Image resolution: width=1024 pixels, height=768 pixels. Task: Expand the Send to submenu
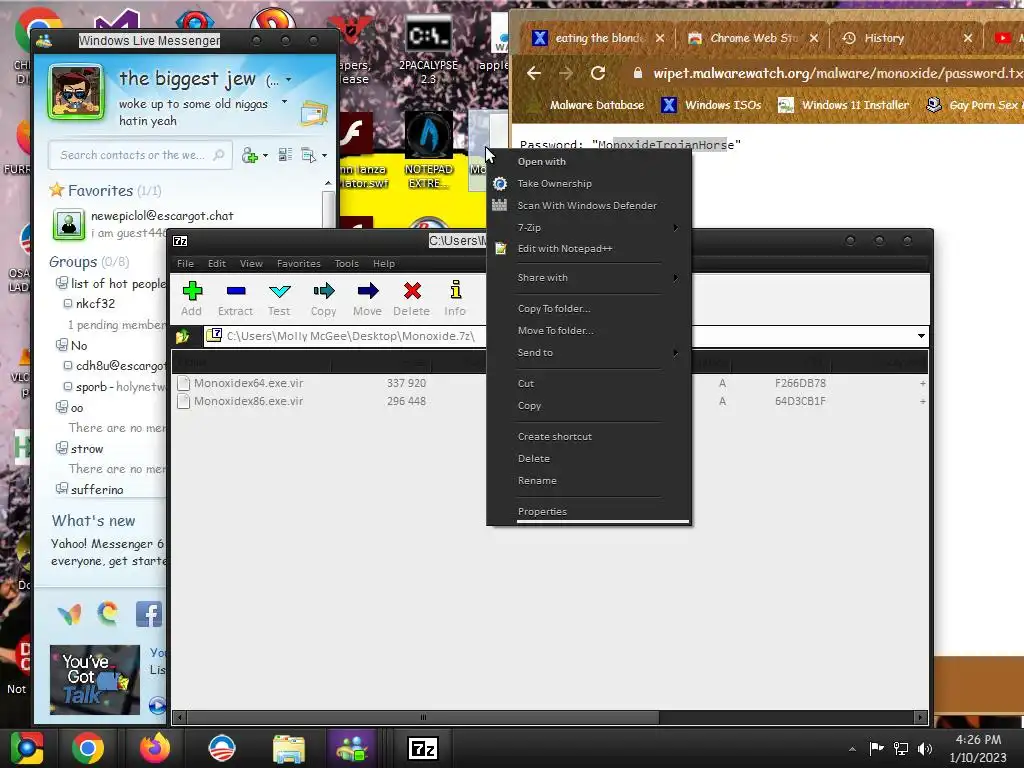[588, 353]
